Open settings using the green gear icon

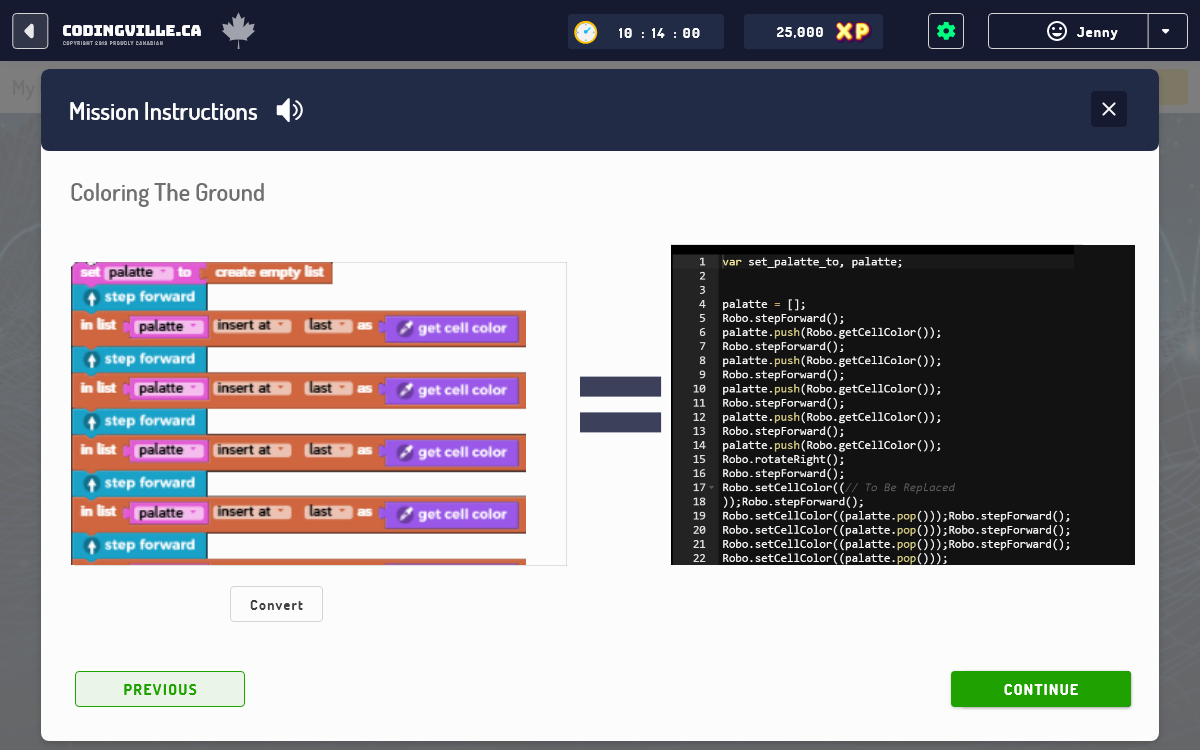point(945,31)
